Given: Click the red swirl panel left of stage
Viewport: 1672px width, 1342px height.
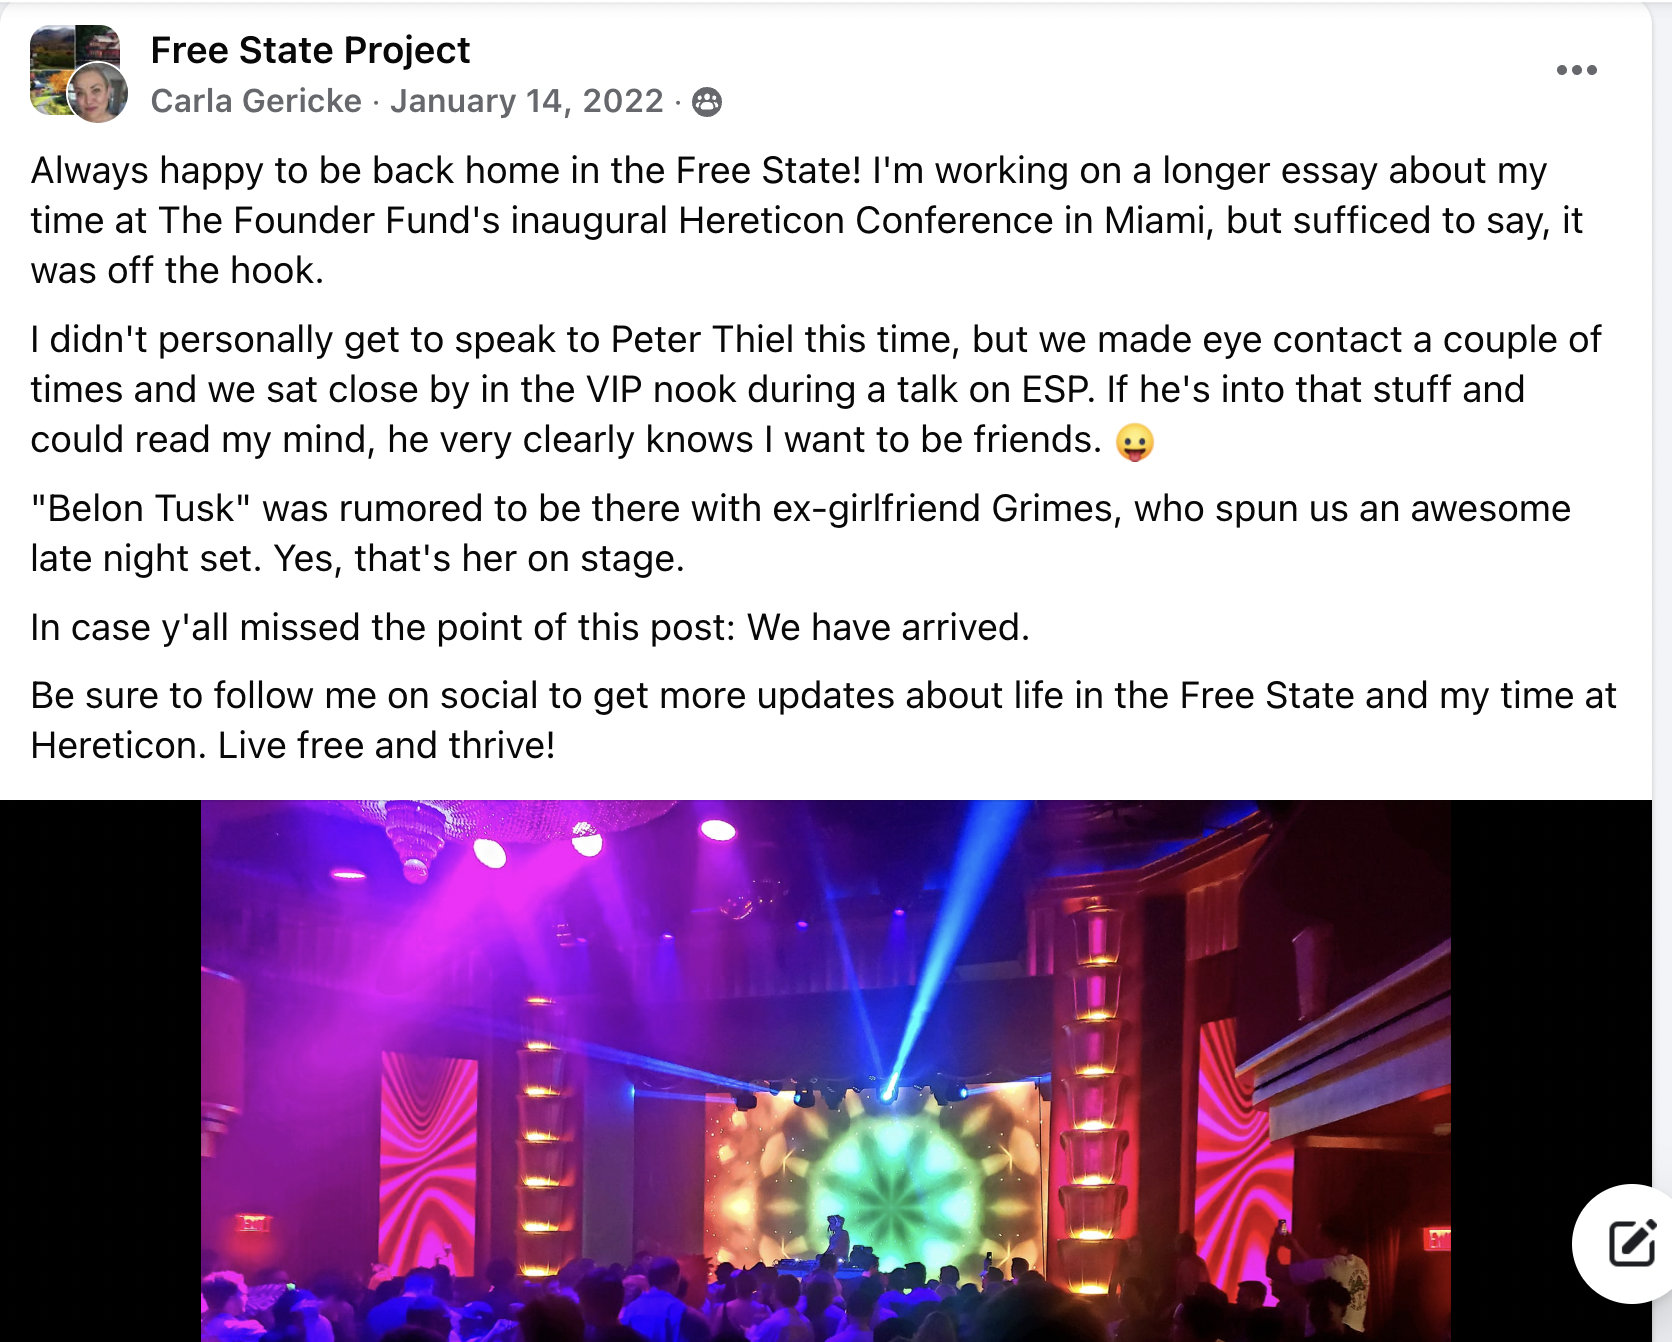Looking at the screenshot, I should 430,1150.
